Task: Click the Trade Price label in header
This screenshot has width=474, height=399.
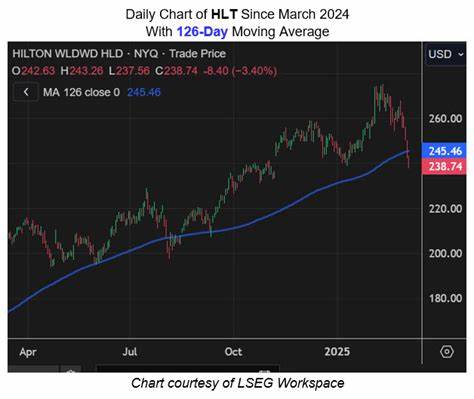Action: [x=197, y=54]
